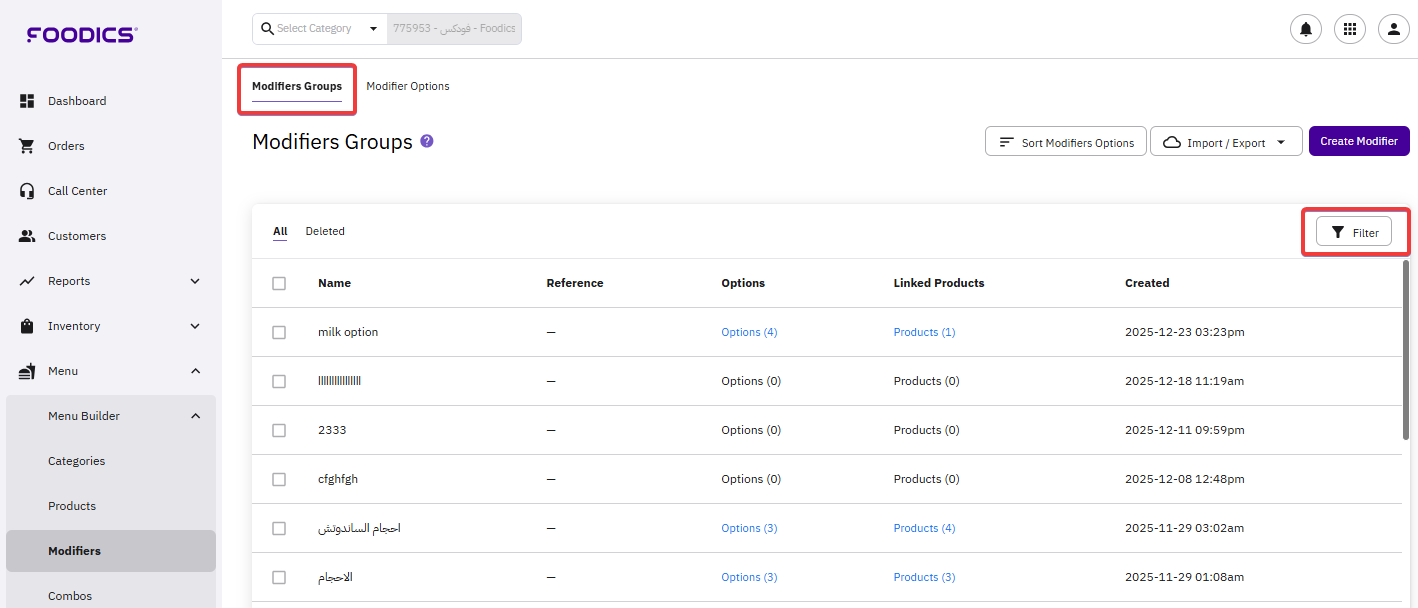Click the purple help icon beside Modifiers Groups

point(427,141)
